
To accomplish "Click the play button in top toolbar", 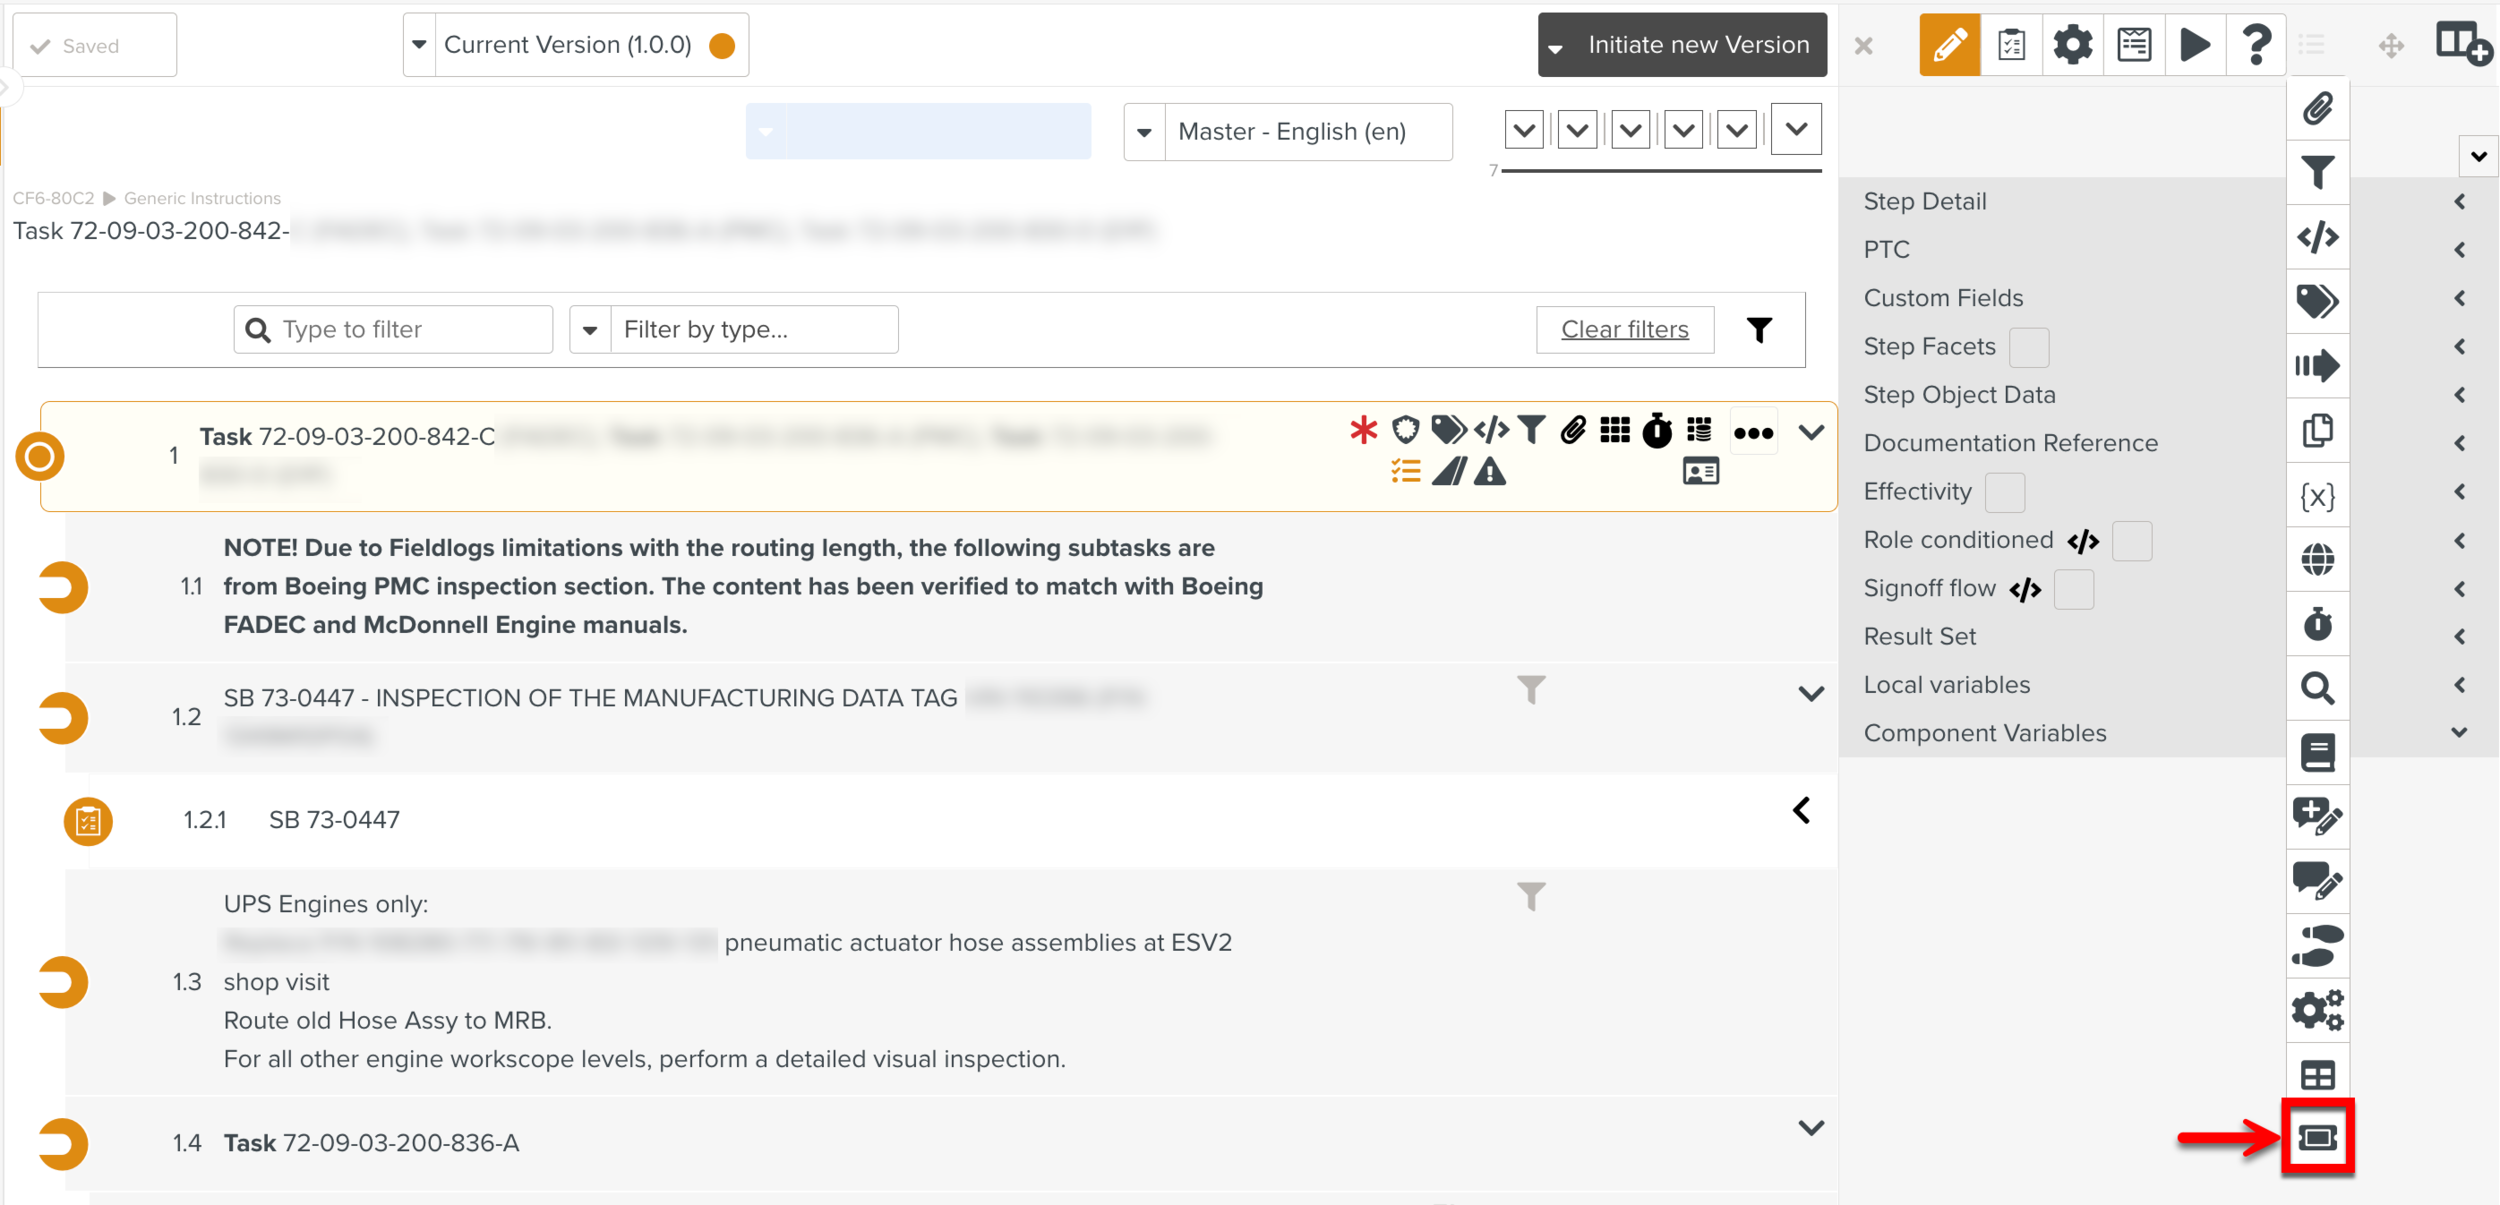I will tap(2194, 45).
